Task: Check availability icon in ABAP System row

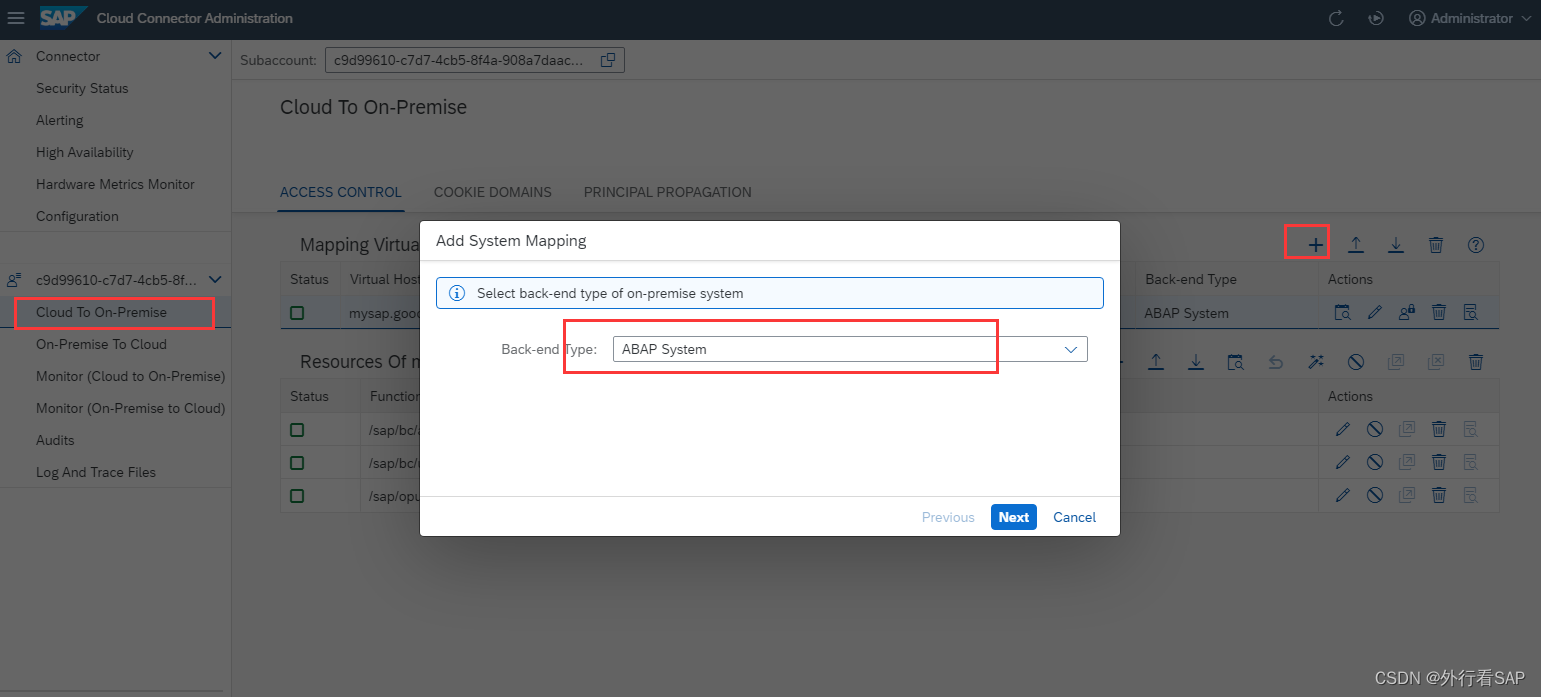Action: click(1343, 313)
